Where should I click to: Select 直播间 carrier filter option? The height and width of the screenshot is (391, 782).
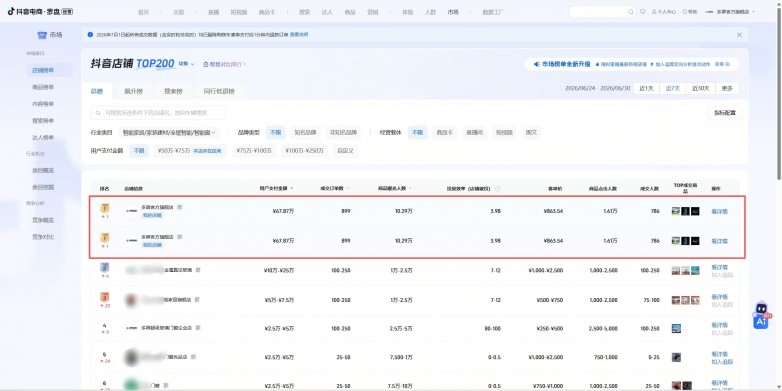click(x=474, y=133)
